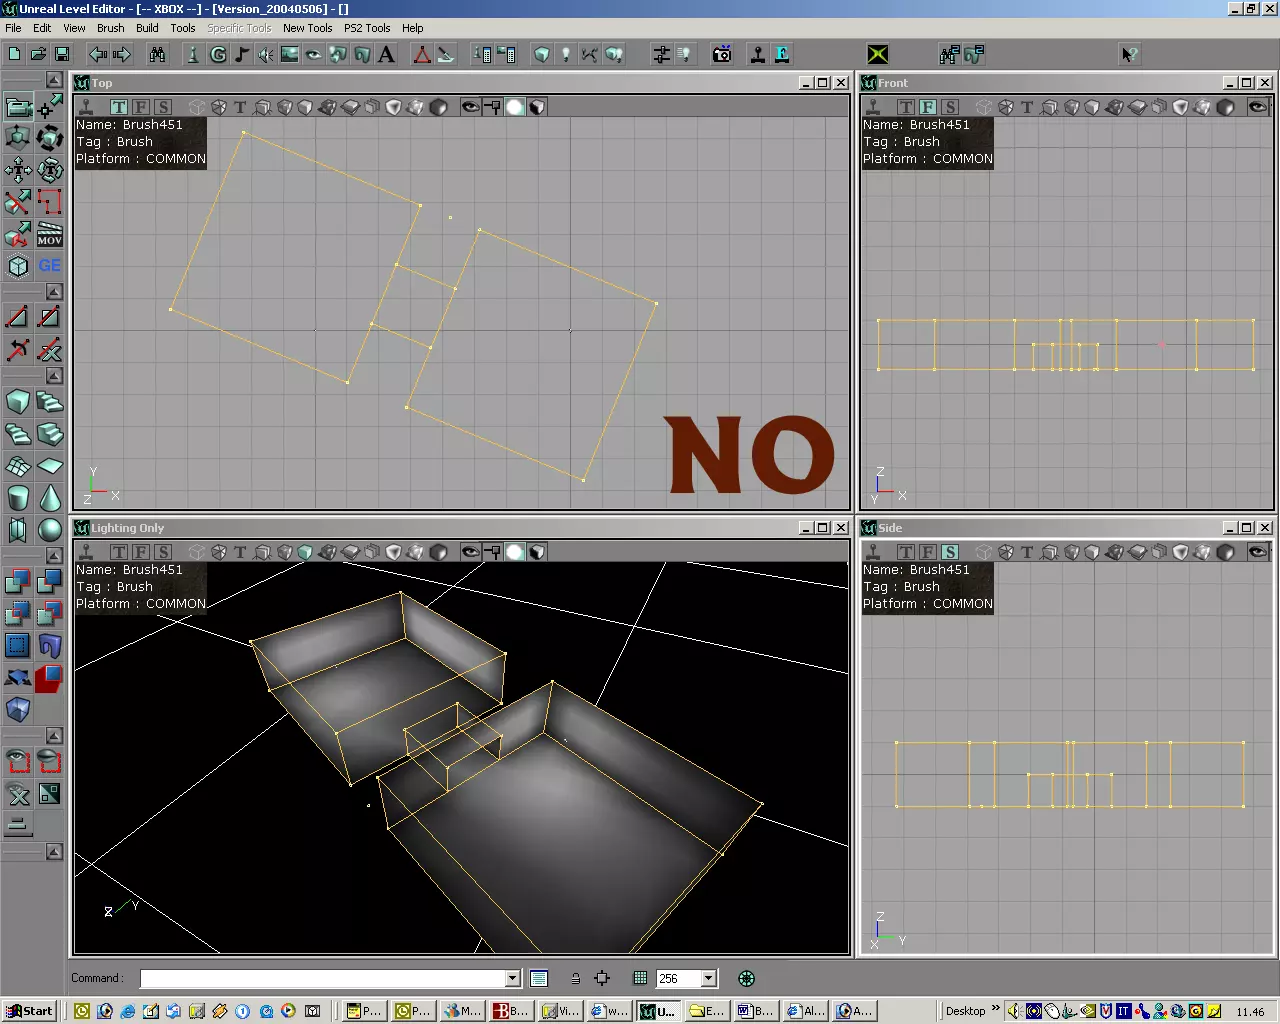
Task: Select the Vertex Editing tool
Action: [50, 106]
